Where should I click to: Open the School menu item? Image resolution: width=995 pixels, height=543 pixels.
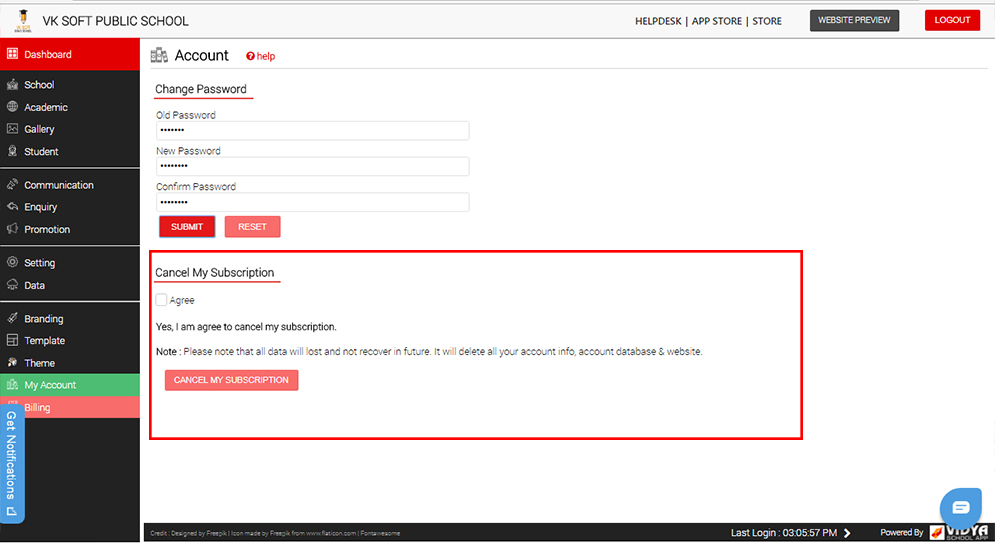coord(70,84)
